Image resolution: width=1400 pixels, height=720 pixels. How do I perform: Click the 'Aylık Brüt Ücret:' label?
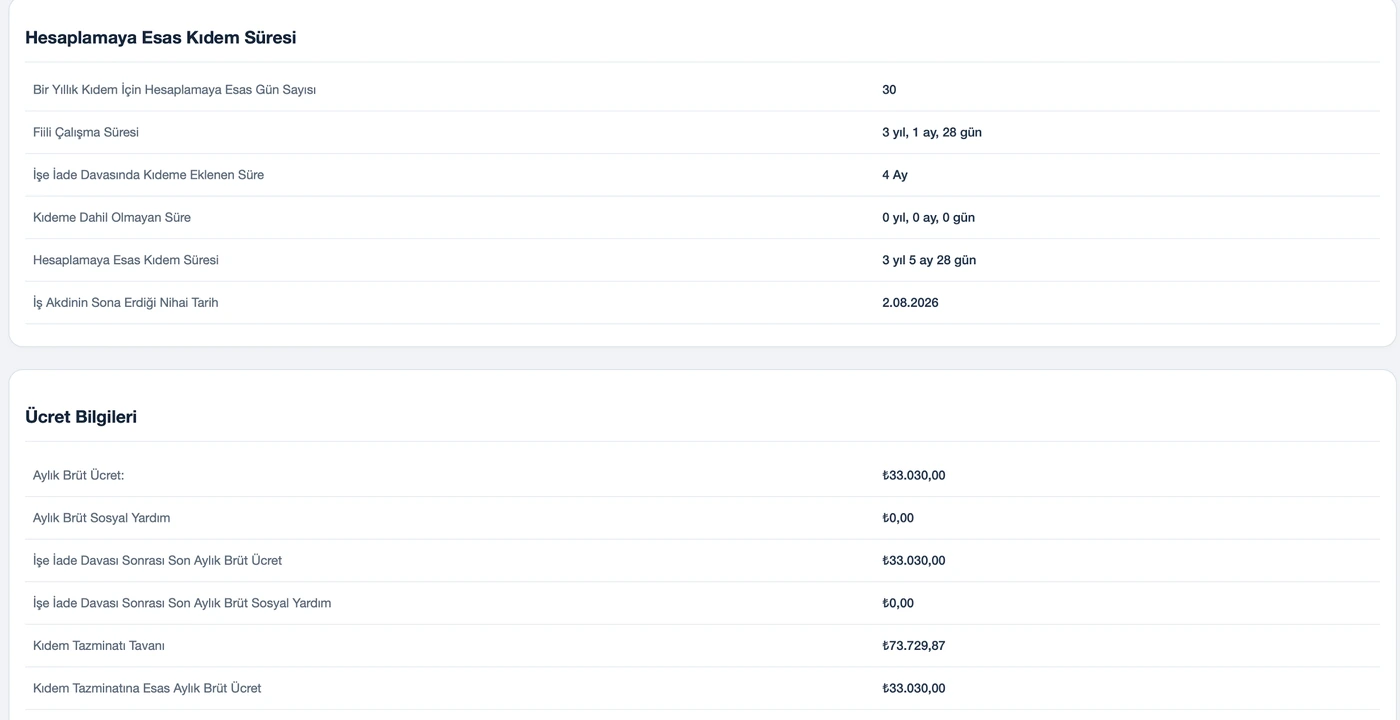point(79,475)
